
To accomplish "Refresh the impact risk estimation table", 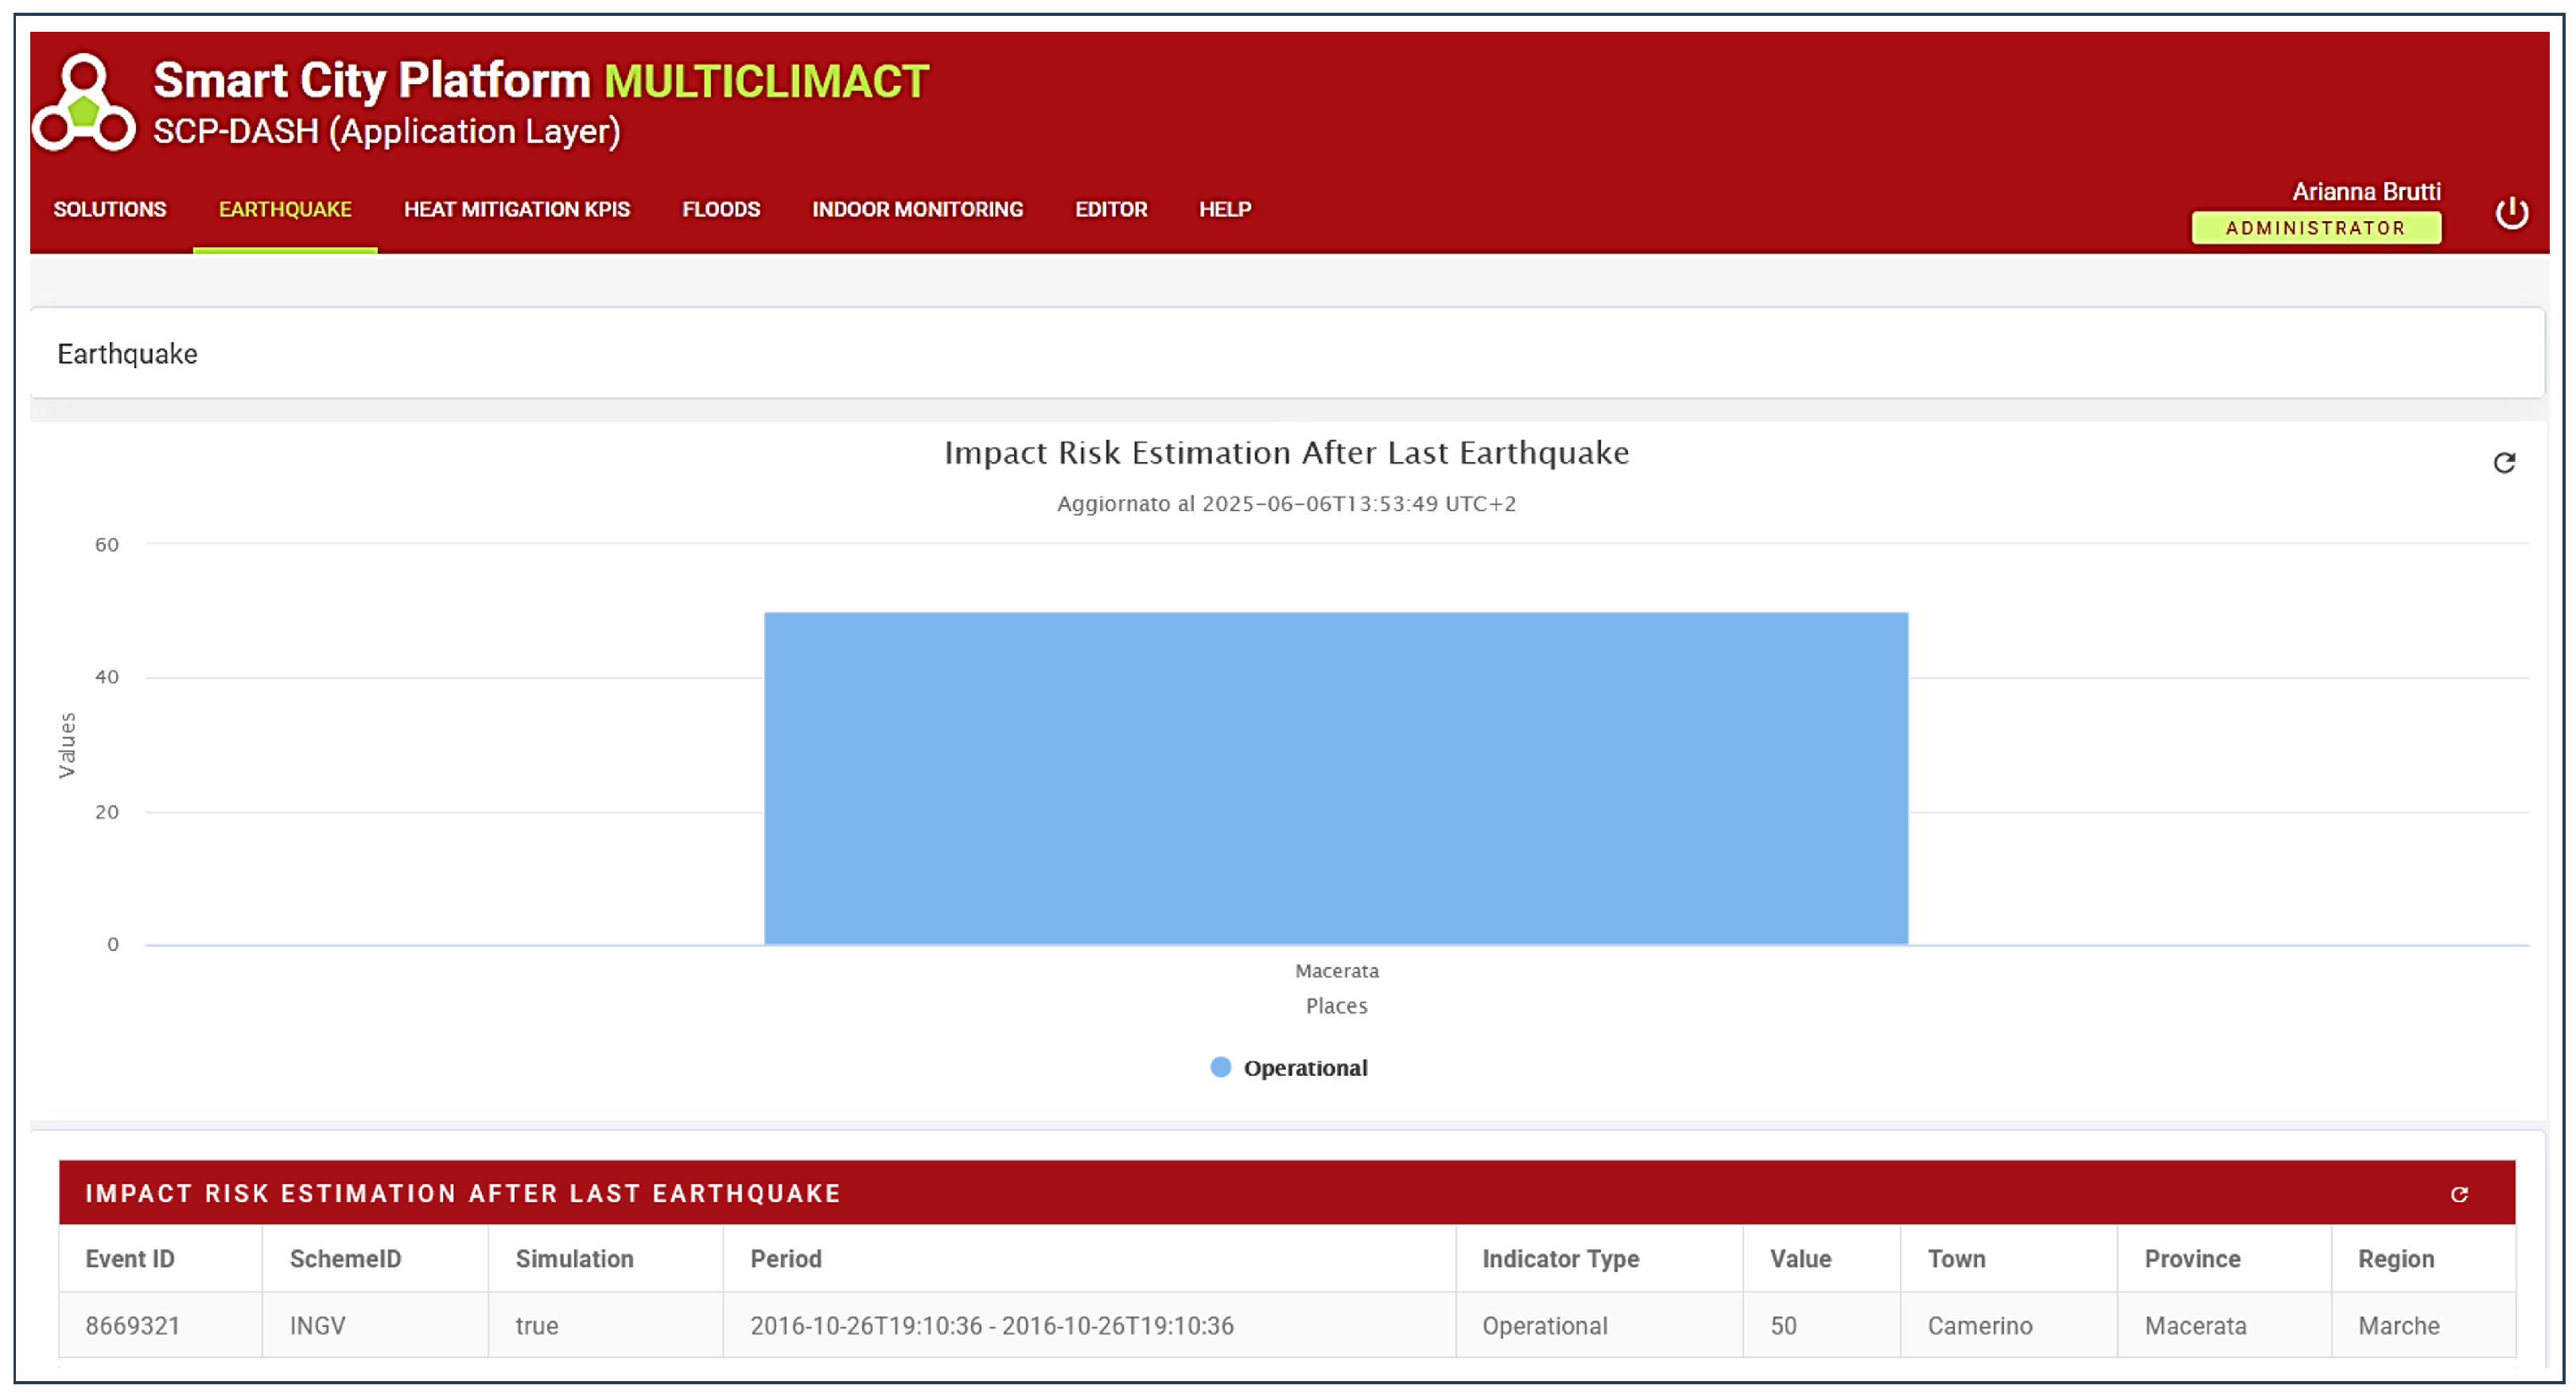I will pyautogui.click(x=2458, y=1194).
